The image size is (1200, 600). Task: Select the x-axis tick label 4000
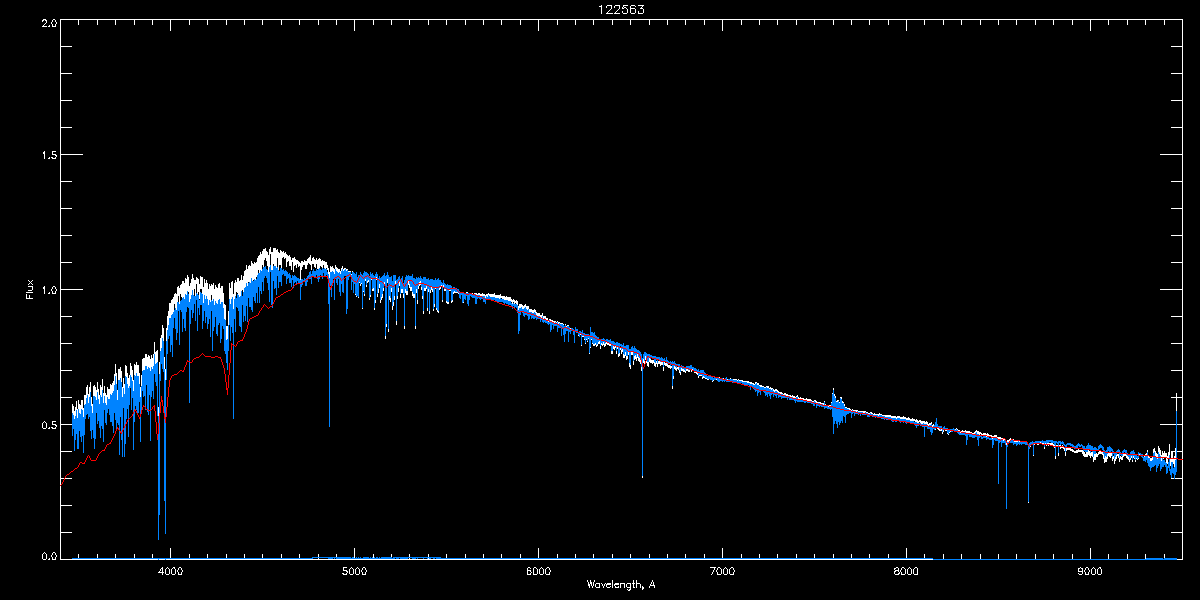[171, 571]
